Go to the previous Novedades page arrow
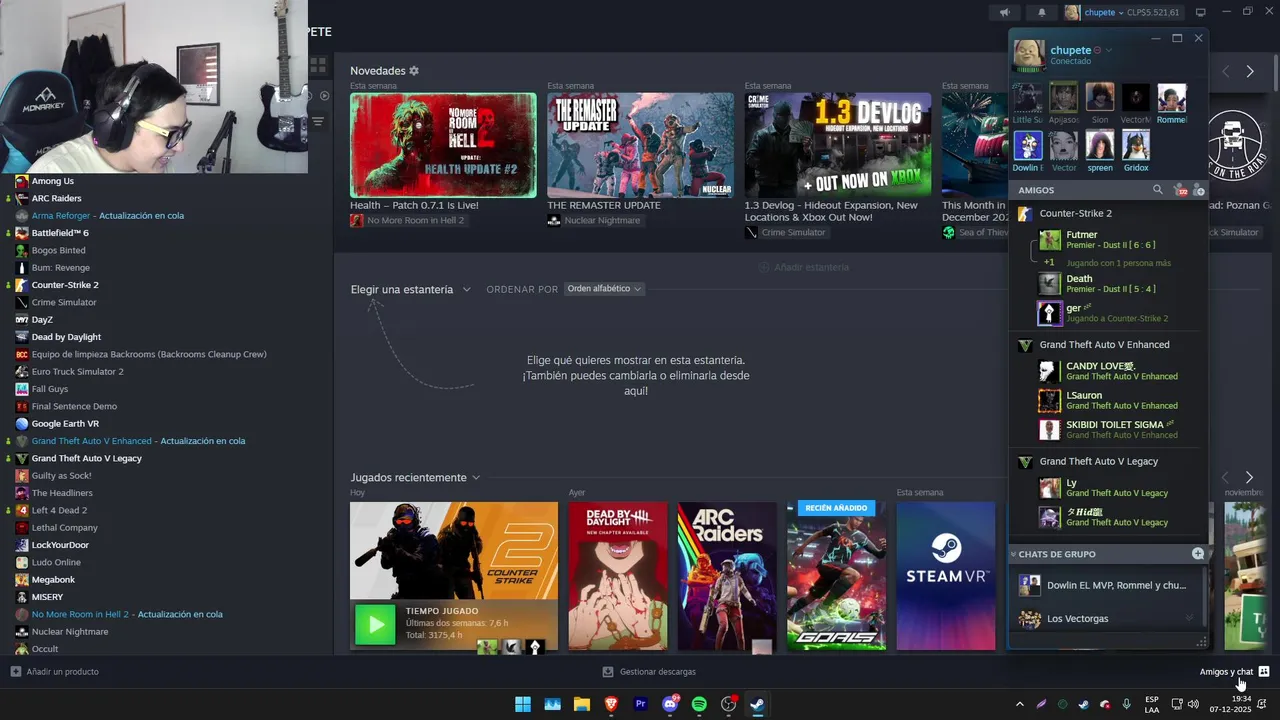This screenshot has height=720, width=1280. click(x=1225, y=71)
